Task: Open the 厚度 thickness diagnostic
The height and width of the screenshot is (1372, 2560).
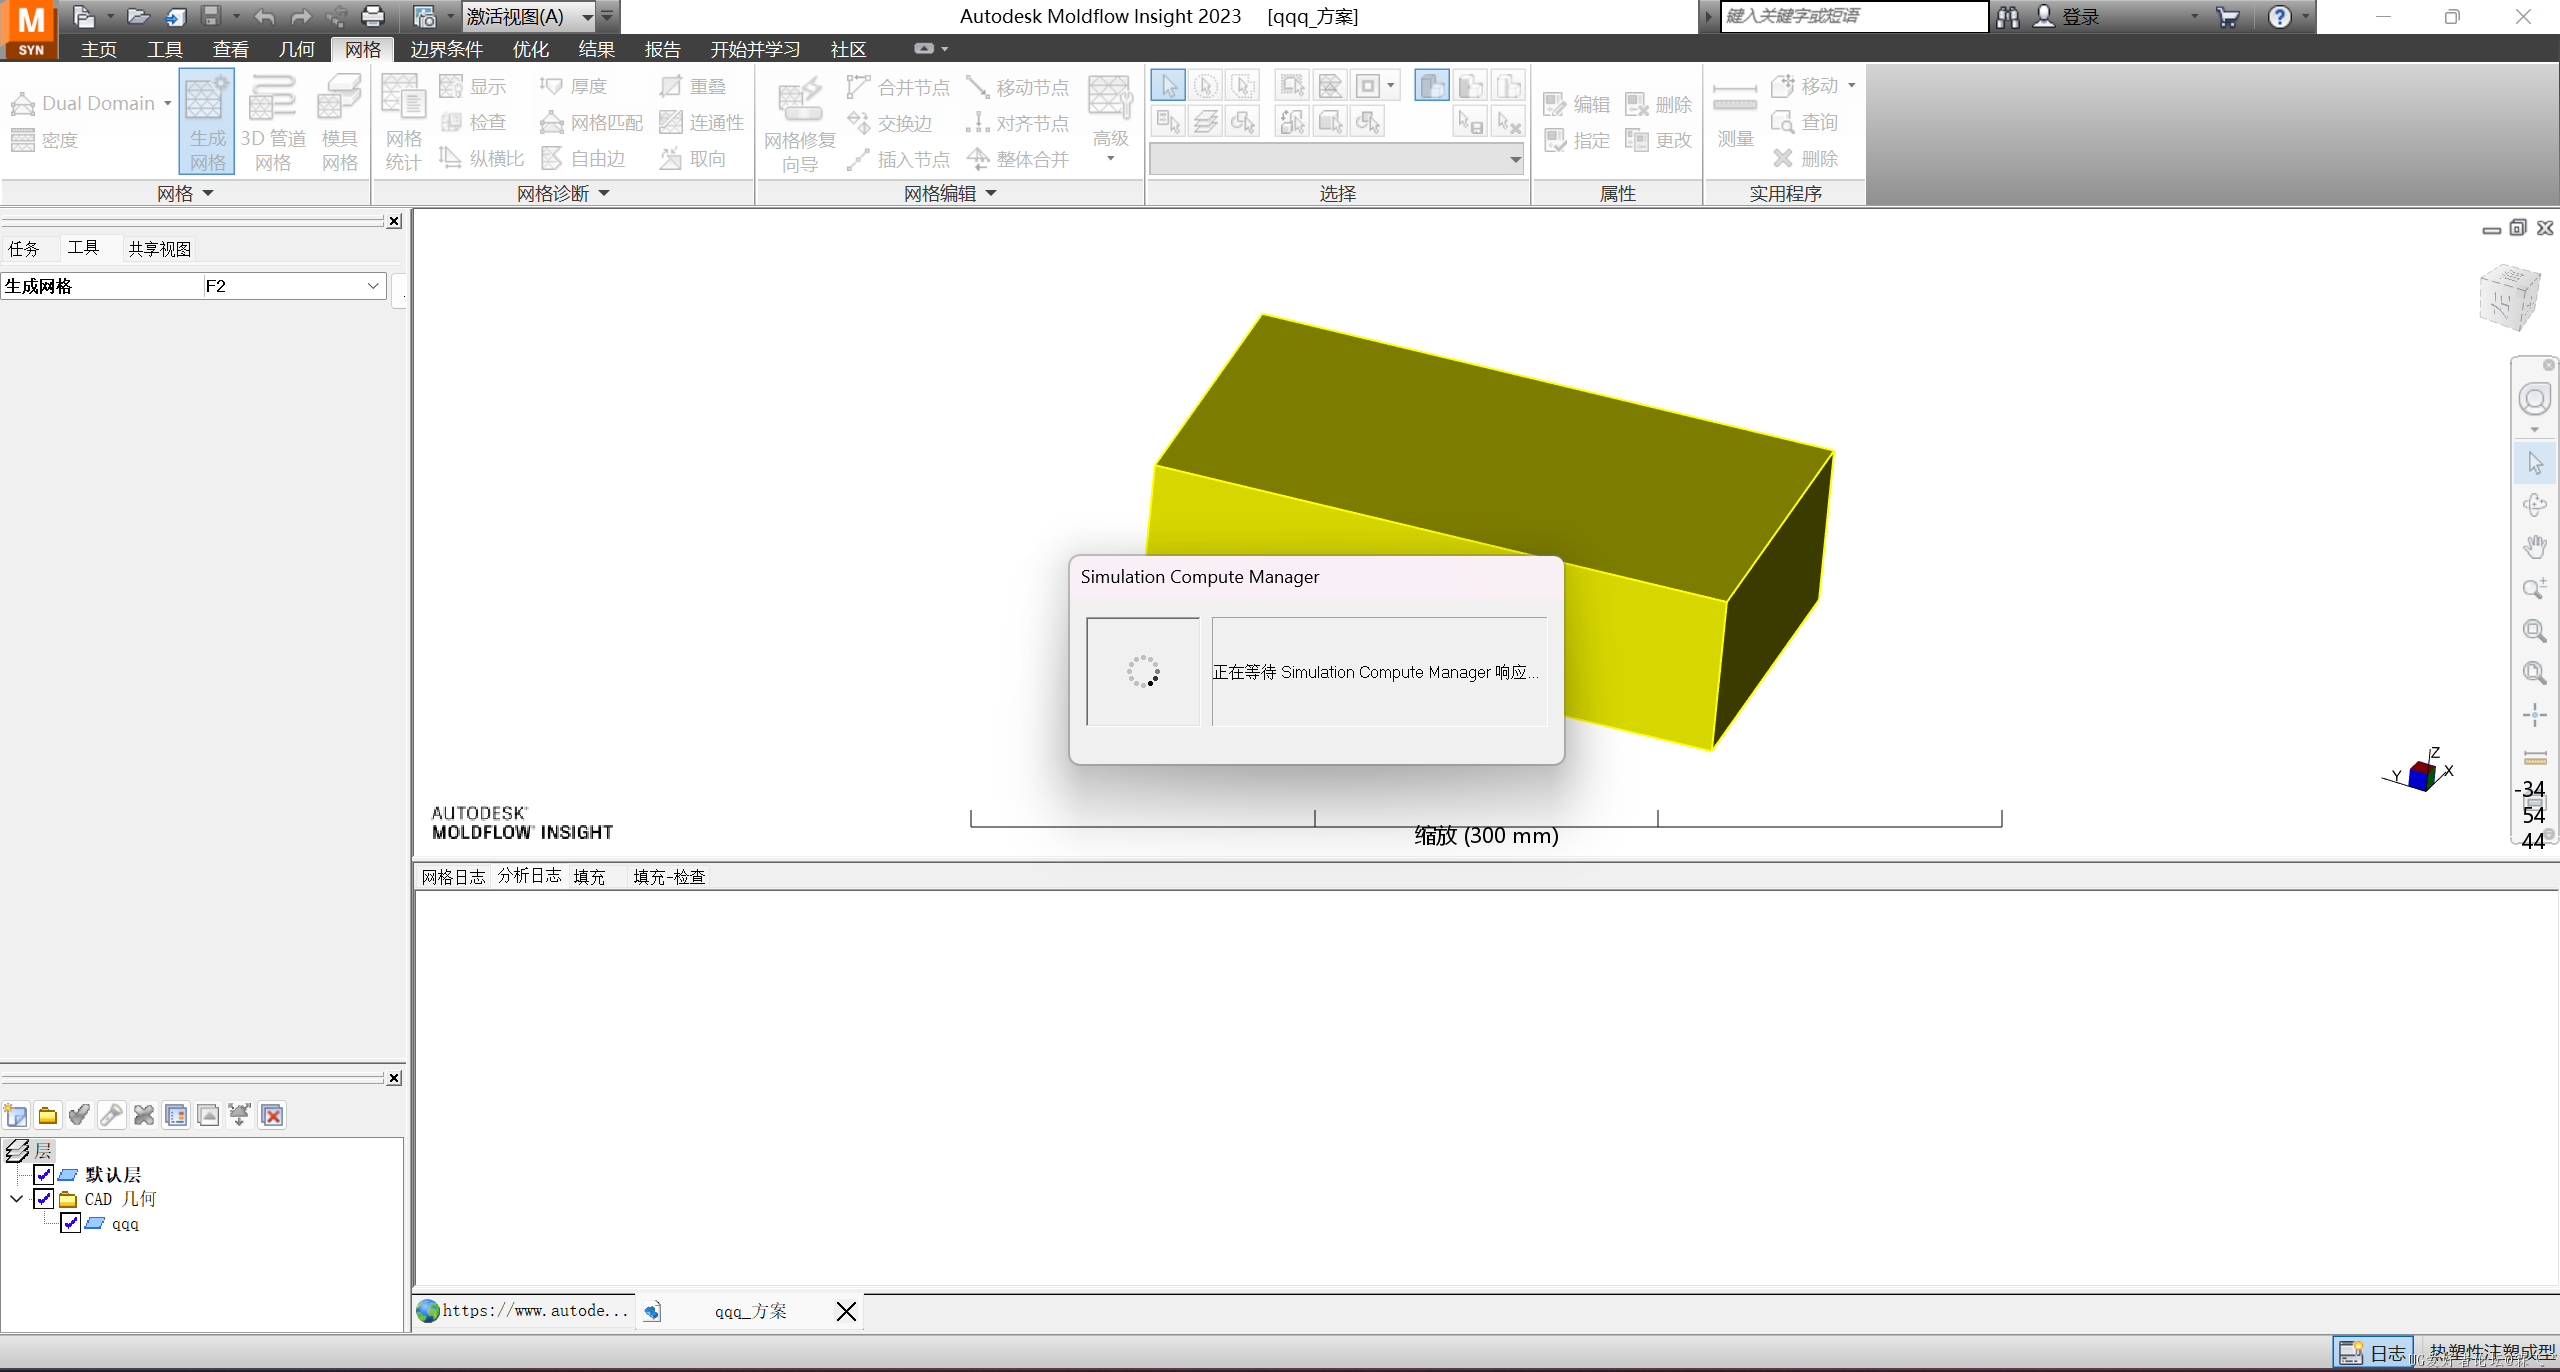Action: coord(573,86)
